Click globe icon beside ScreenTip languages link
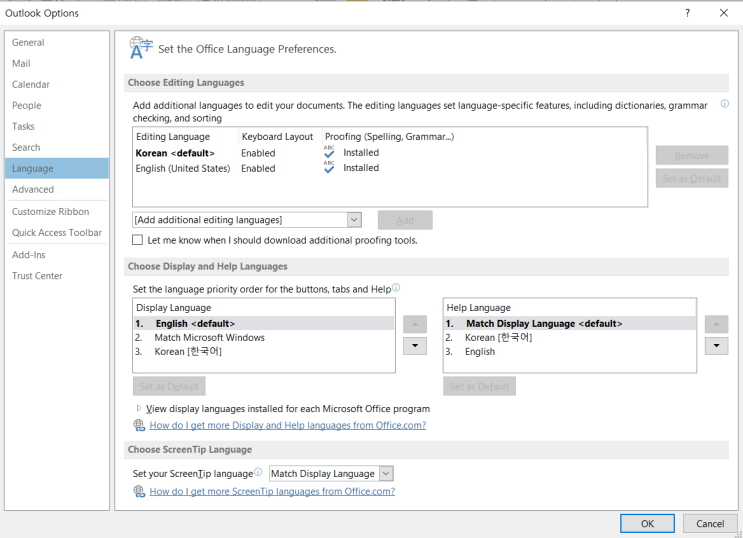The width and height of the screenshot is (743, 538). click(139, 492)
